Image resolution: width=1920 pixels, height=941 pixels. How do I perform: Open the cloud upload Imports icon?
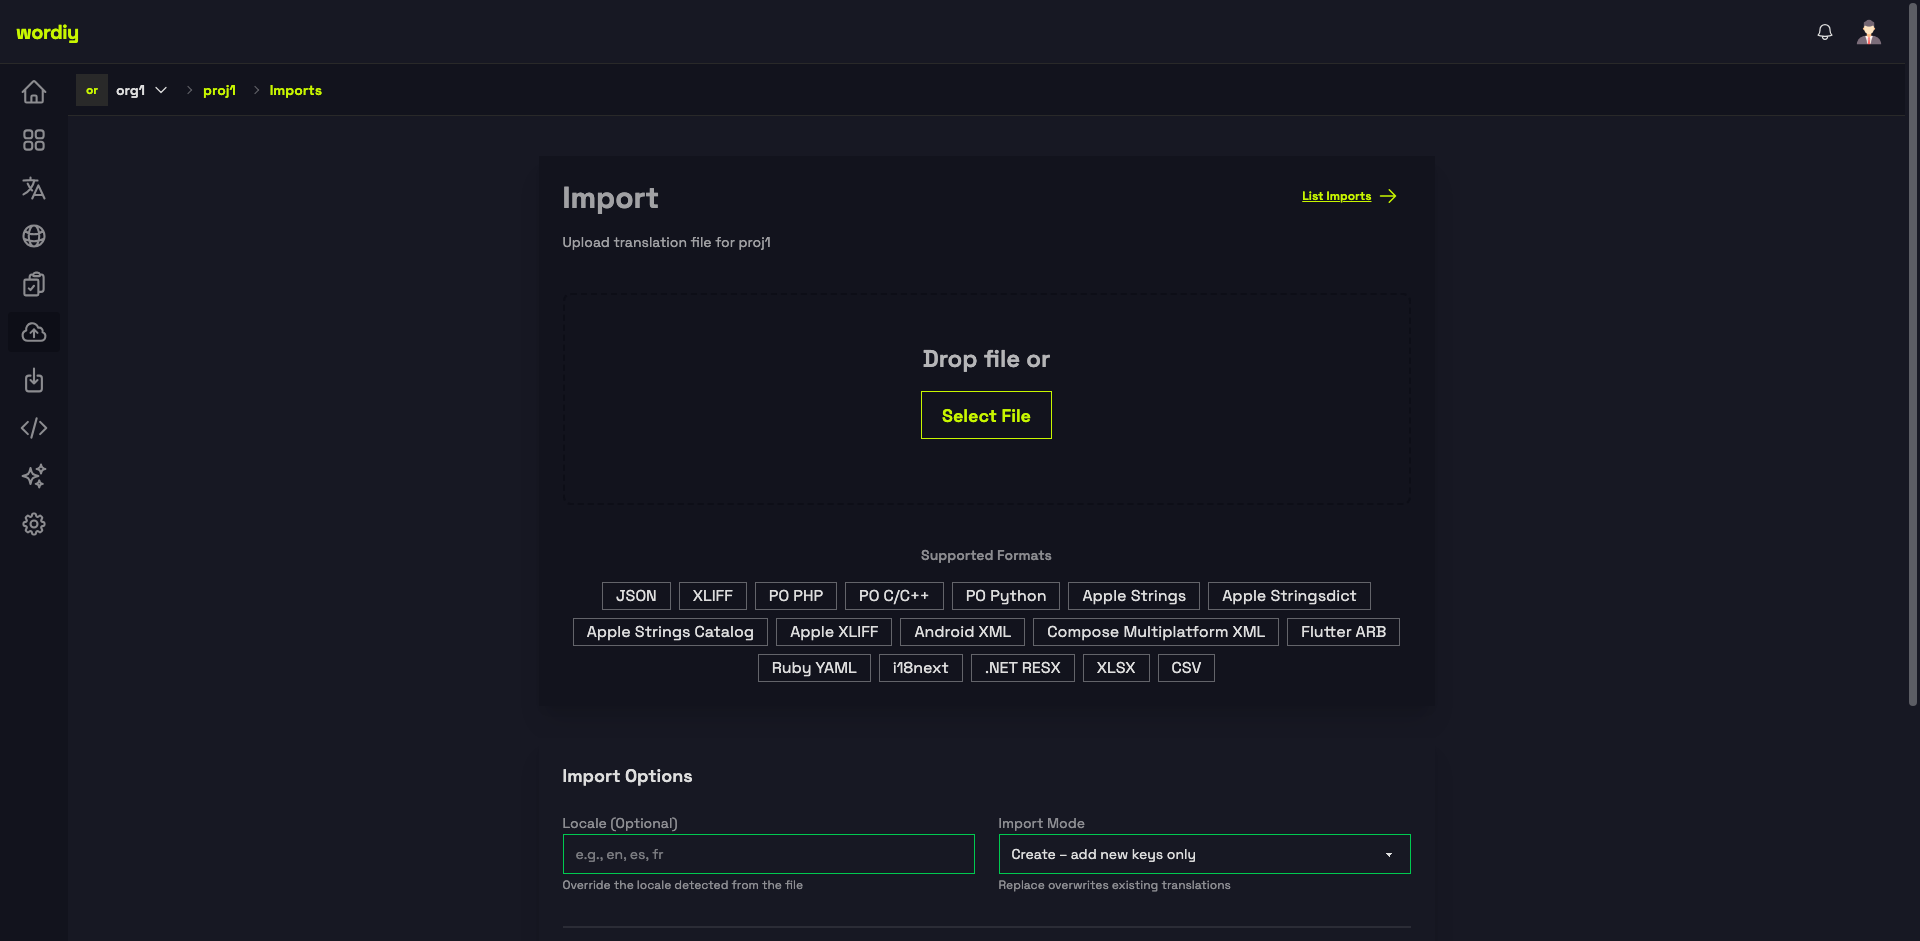[x=34, y=332]
